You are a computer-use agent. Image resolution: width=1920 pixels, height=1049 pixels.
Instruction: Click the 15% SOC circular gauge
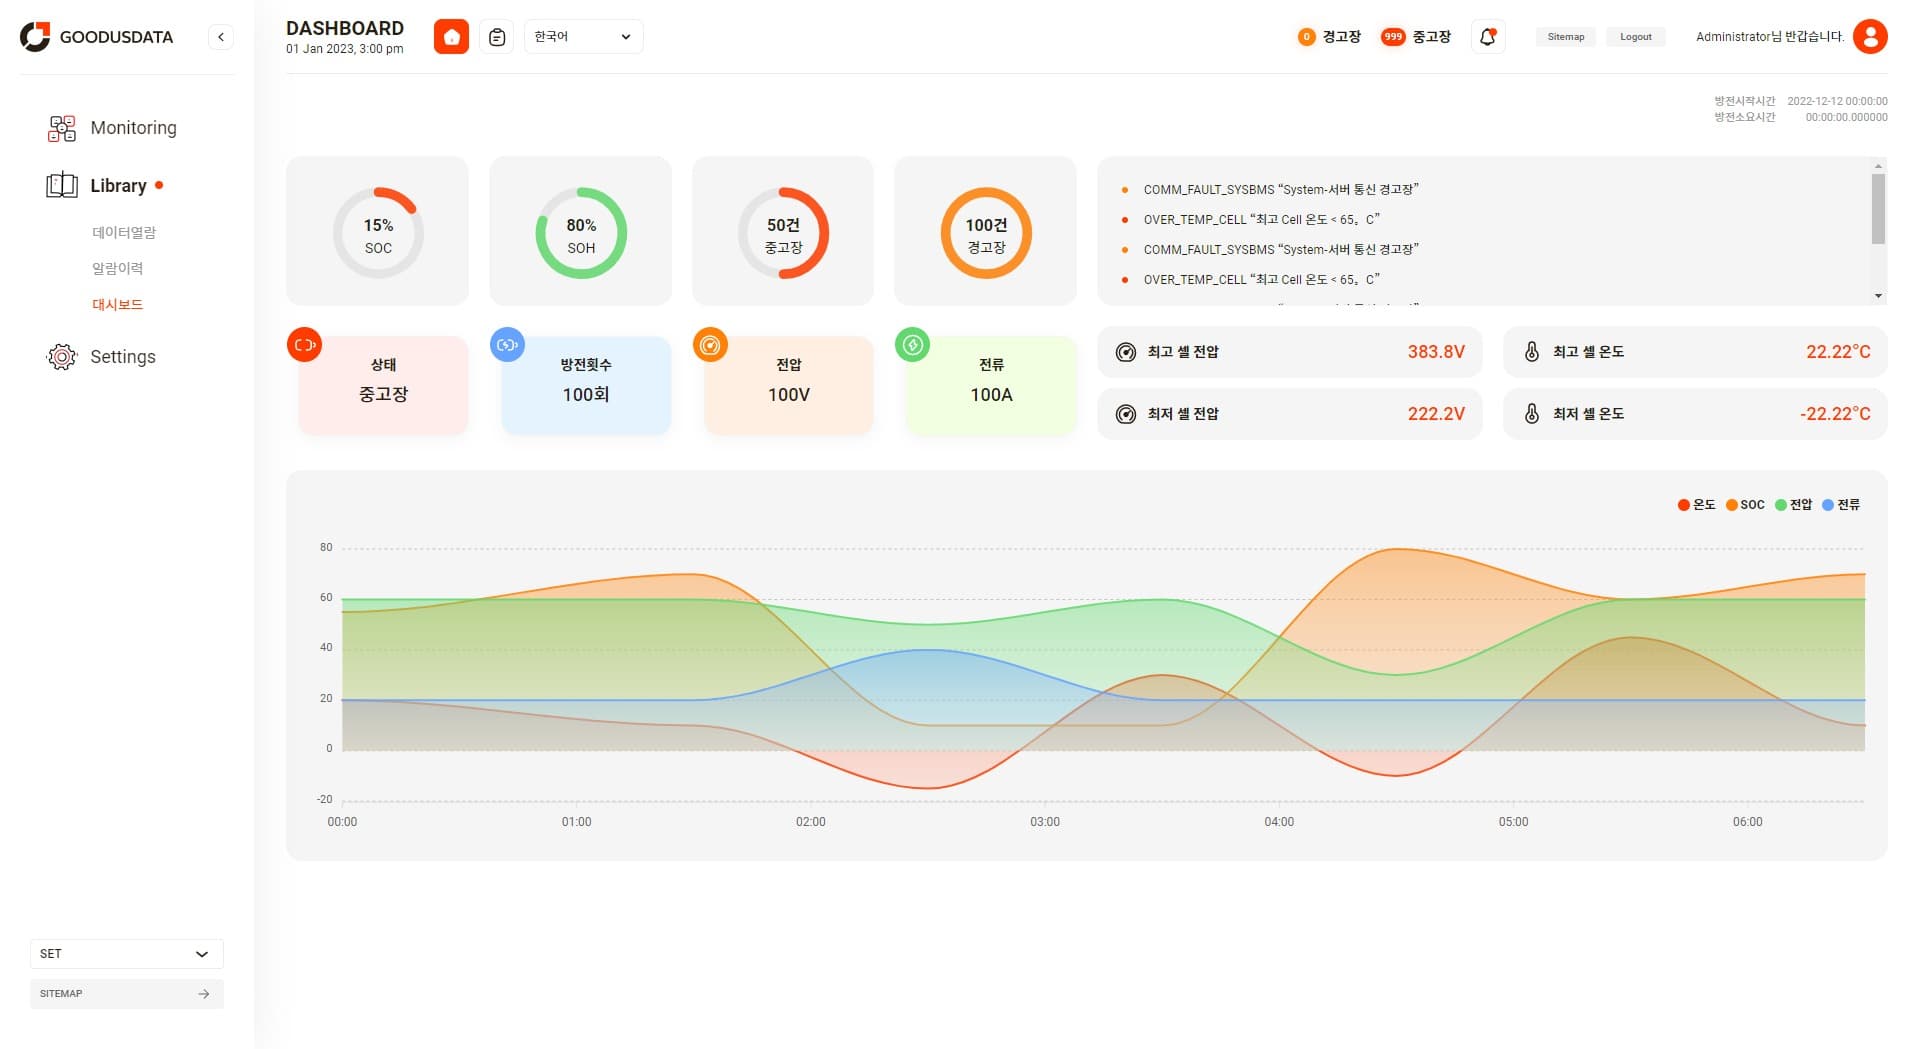tap(378, 232)
